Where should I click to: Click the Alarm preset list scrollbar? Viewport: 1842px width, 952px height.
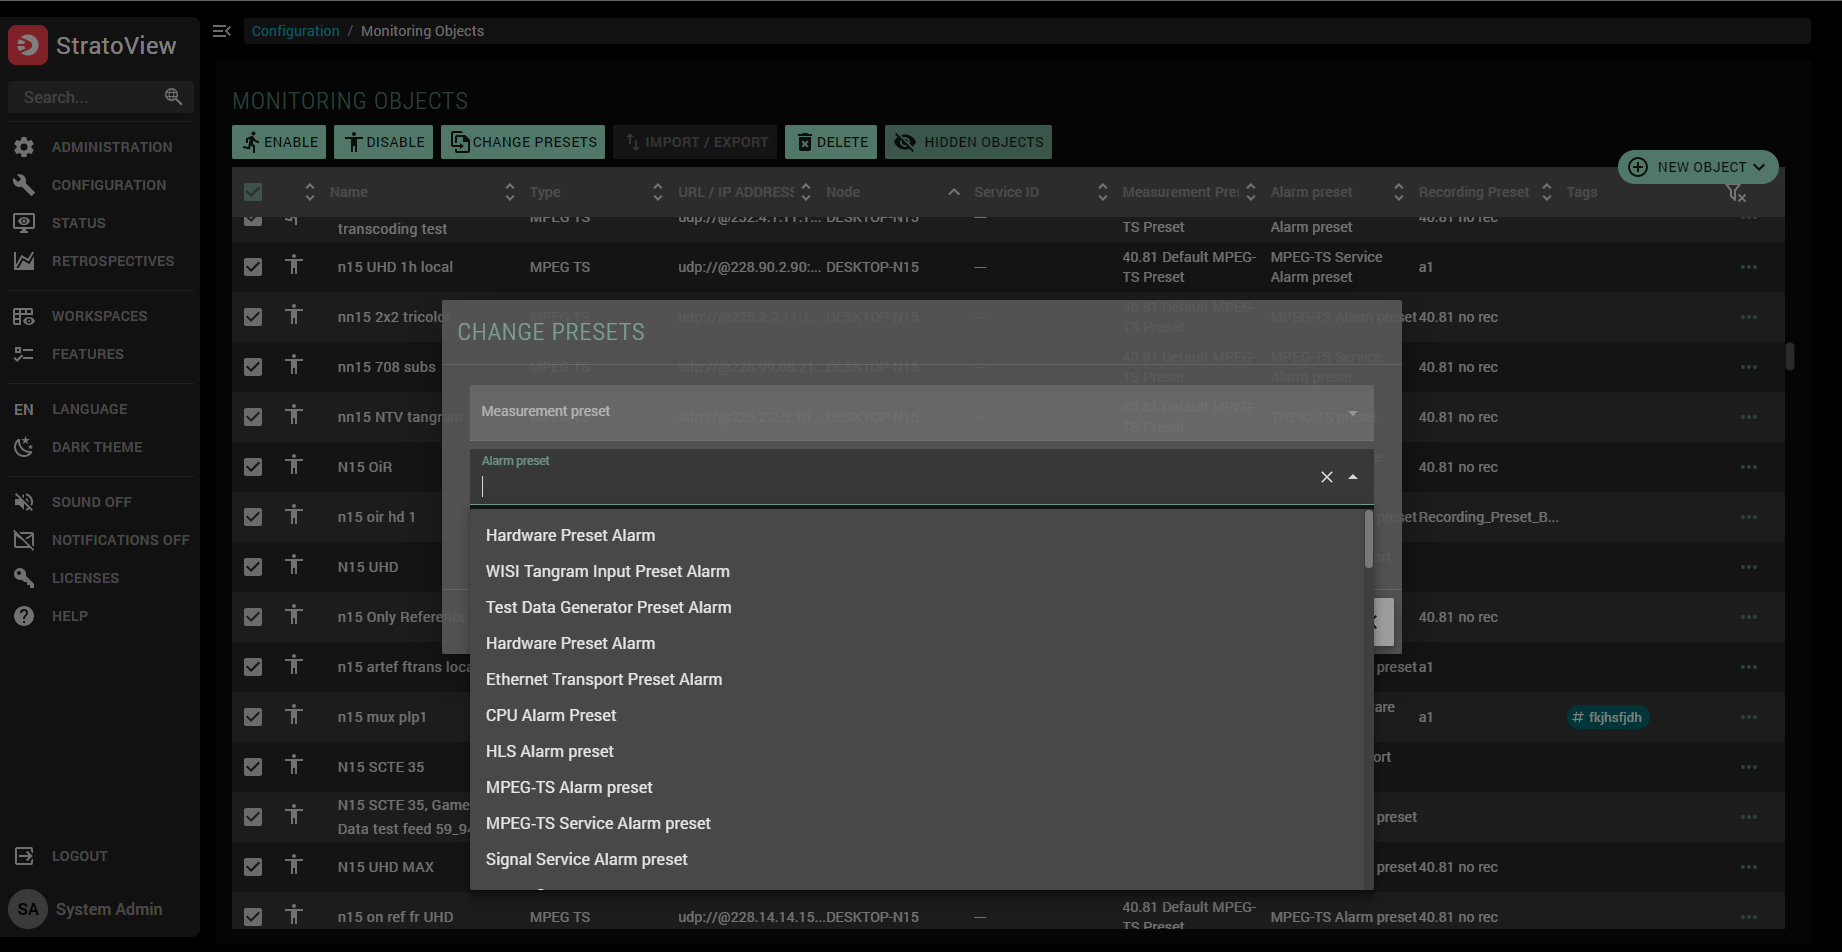pos(1368,541)
